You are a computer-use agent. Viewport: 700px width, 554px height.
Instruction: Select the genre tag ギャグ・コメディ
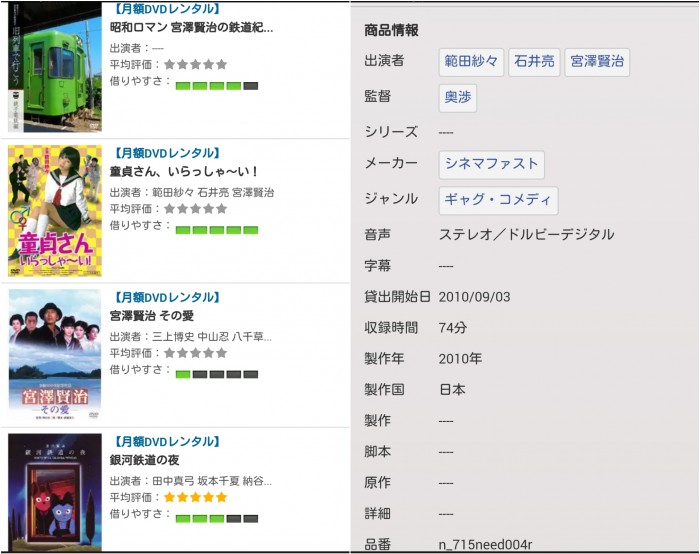click(498, 200)
